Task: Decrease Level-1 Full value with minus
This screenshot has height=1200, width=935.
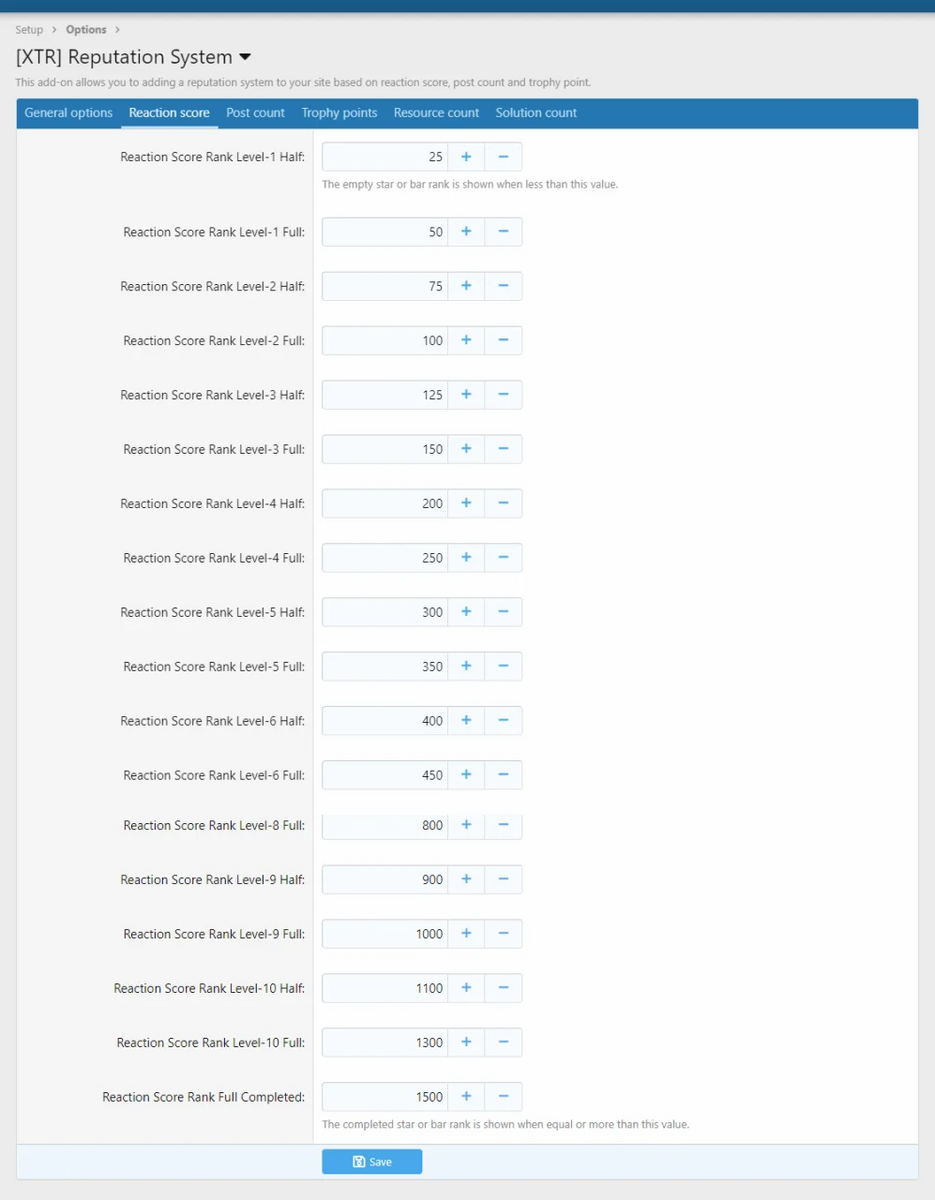Action: [503, 232]
